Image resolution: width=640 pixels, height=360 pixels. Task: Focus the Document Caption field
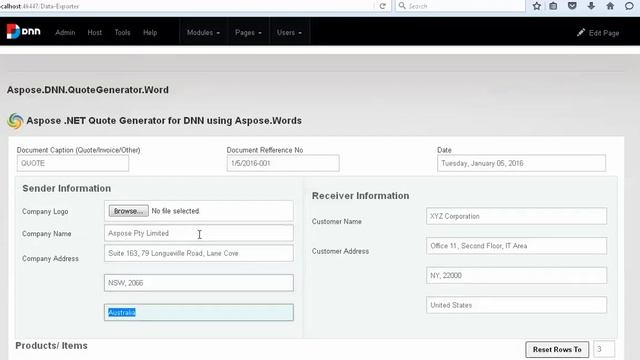[x=73, y=163]
